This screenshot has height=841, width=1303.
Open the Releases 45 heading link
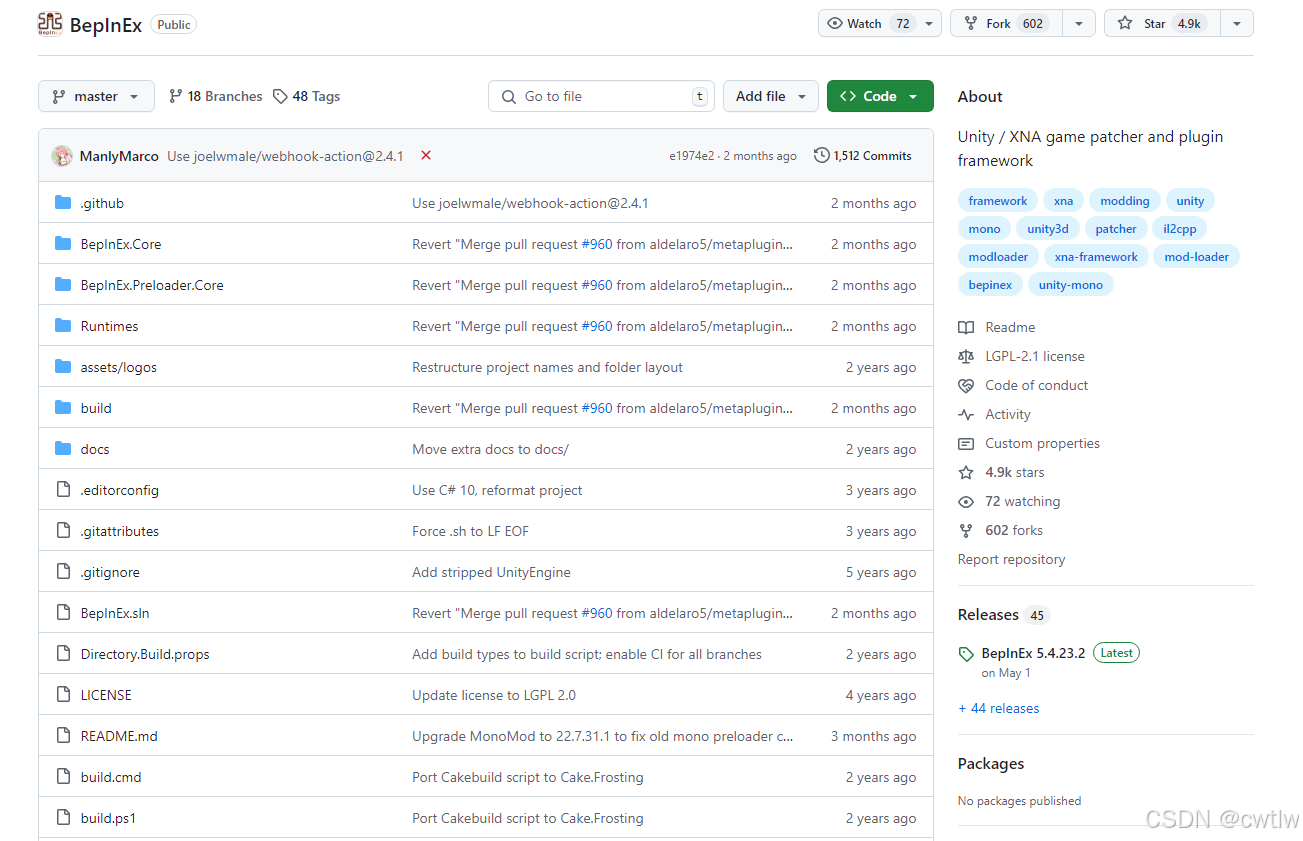pos(1003,615)
